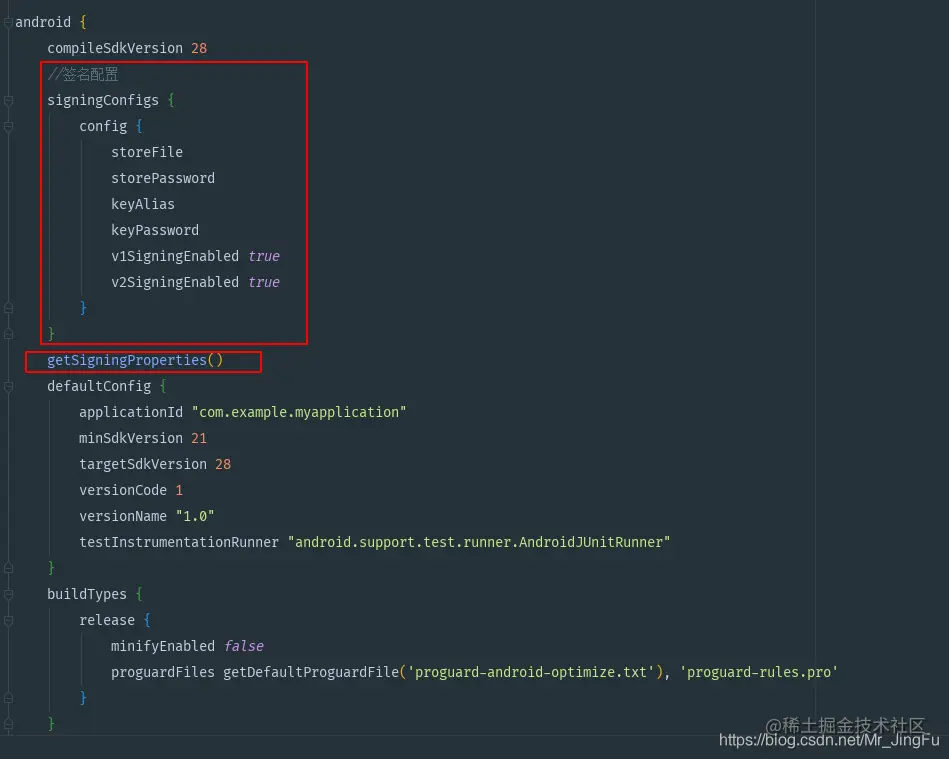Click v2SigningEnabled property
The height and width of the screenshot is (759, 949).
coord(175,283)
